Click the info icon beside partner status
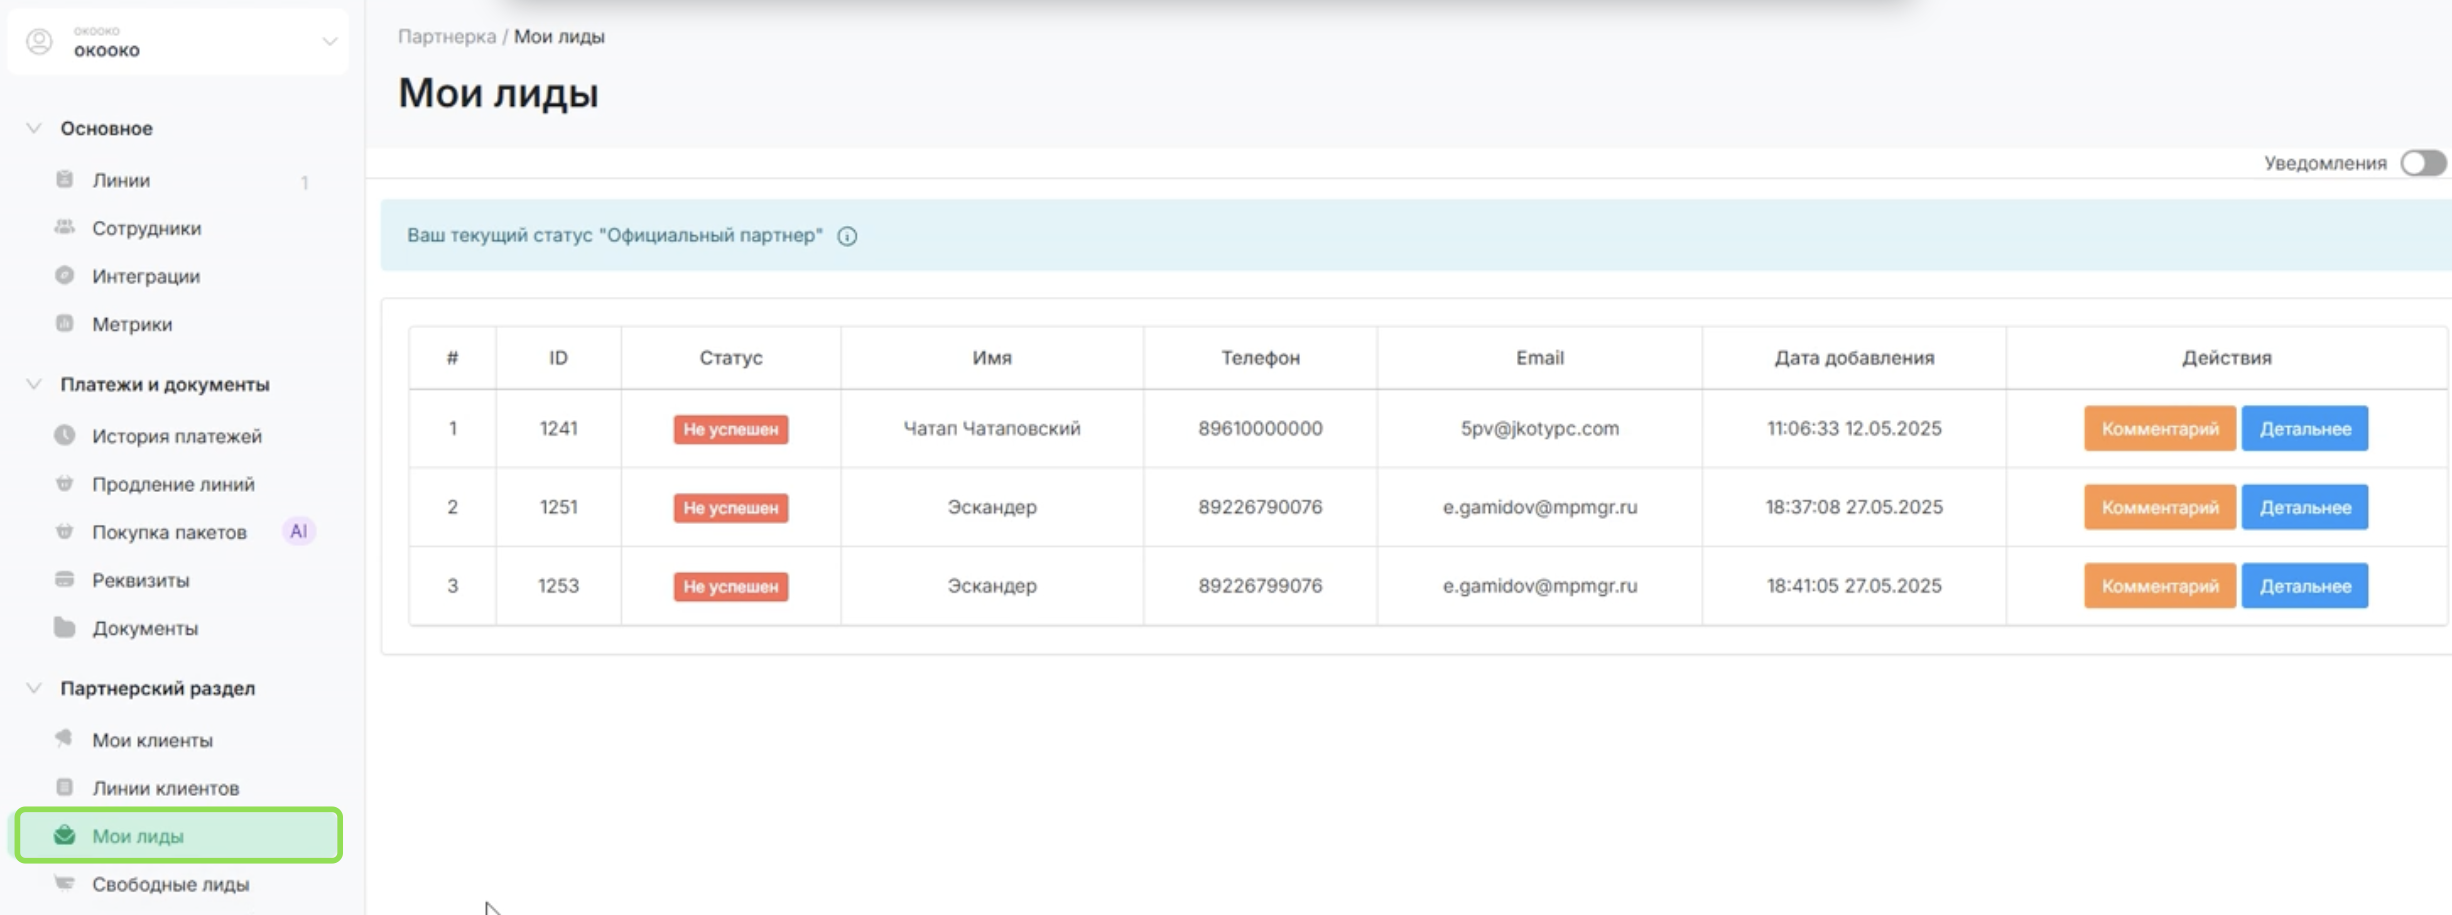The height and width of the screenshot is (915, 2452). click(847, 236)
